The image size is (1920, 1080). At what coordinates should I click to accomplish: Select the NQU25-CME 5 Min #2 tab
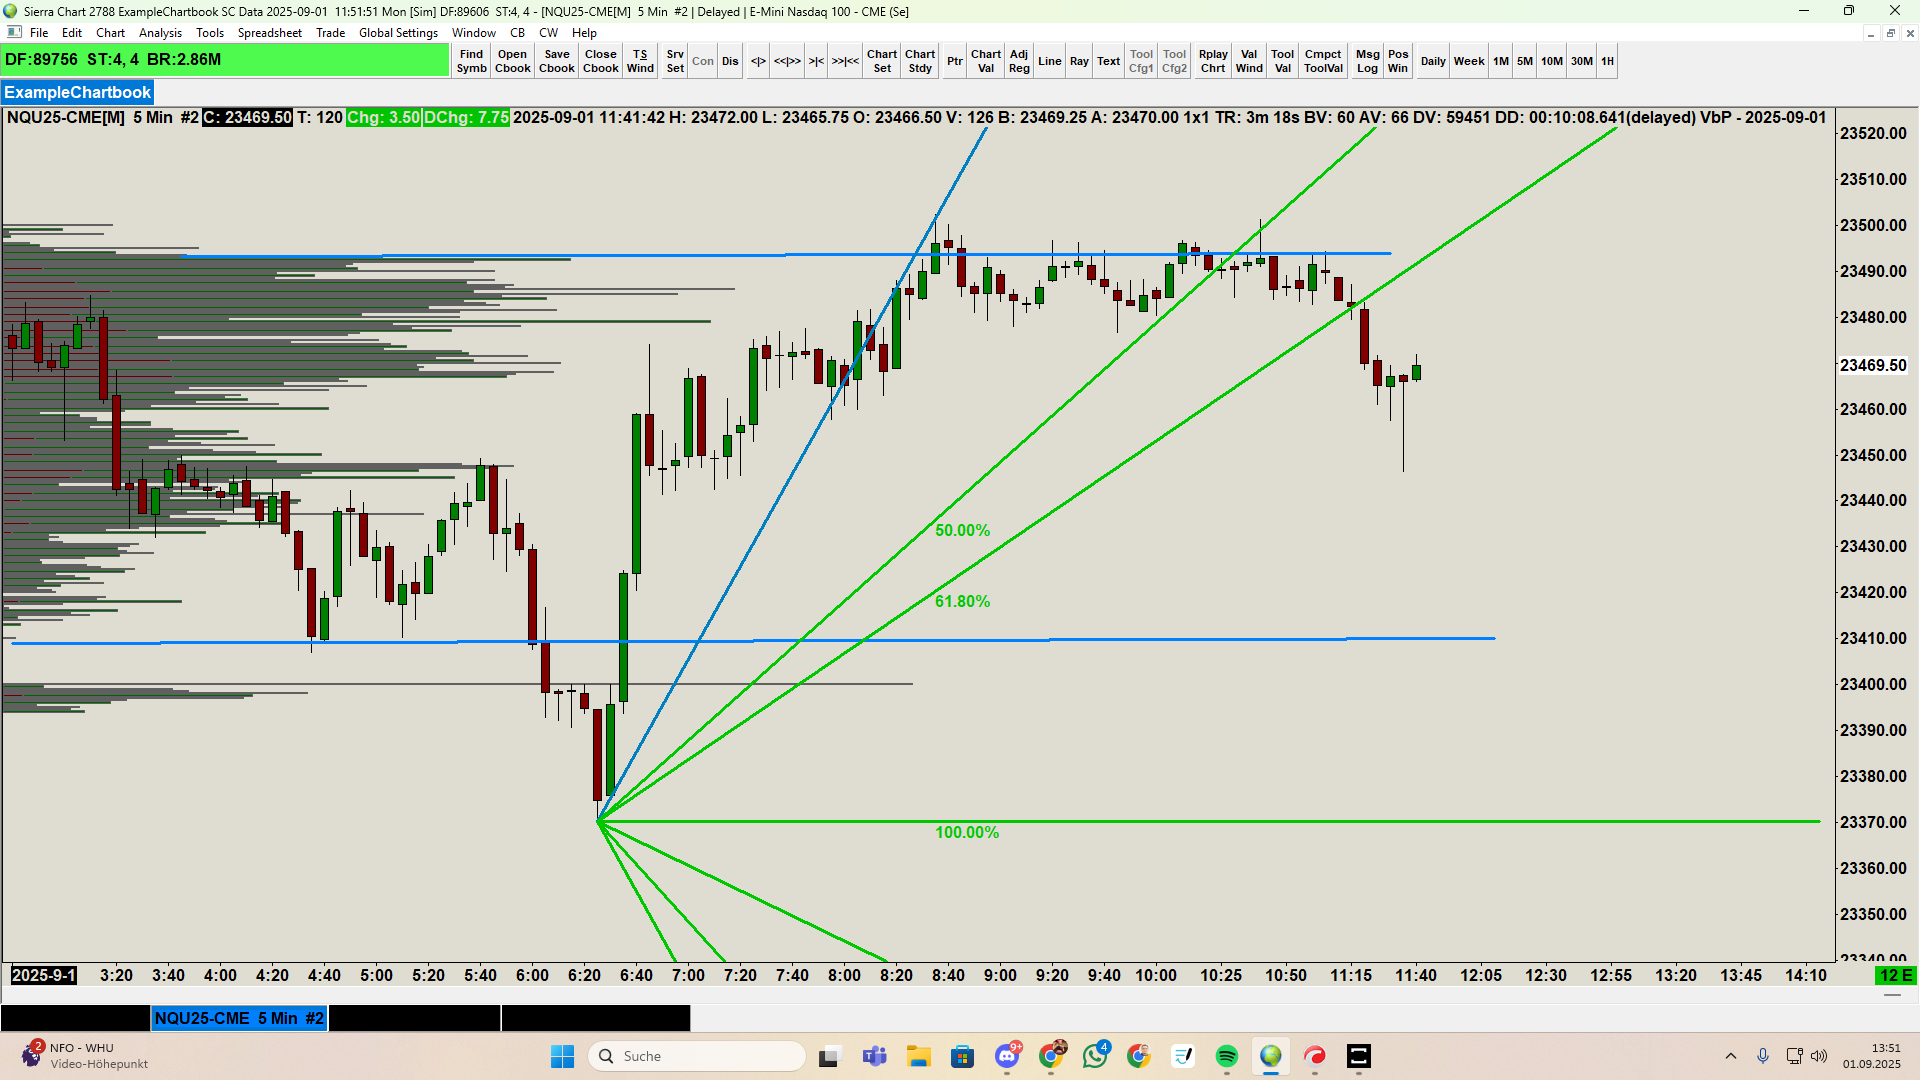tap(239, 1018)
